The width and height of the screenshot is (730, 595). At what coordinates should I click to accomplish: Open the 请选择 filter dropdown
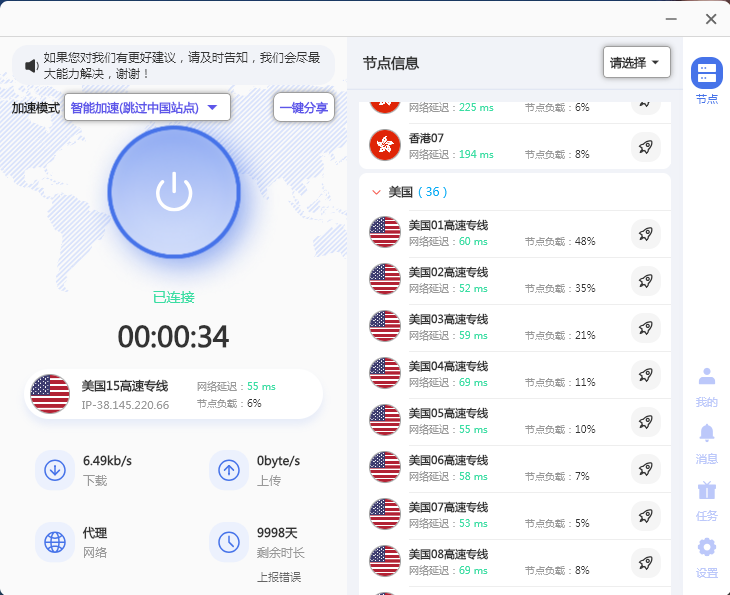tap(636, 63)
